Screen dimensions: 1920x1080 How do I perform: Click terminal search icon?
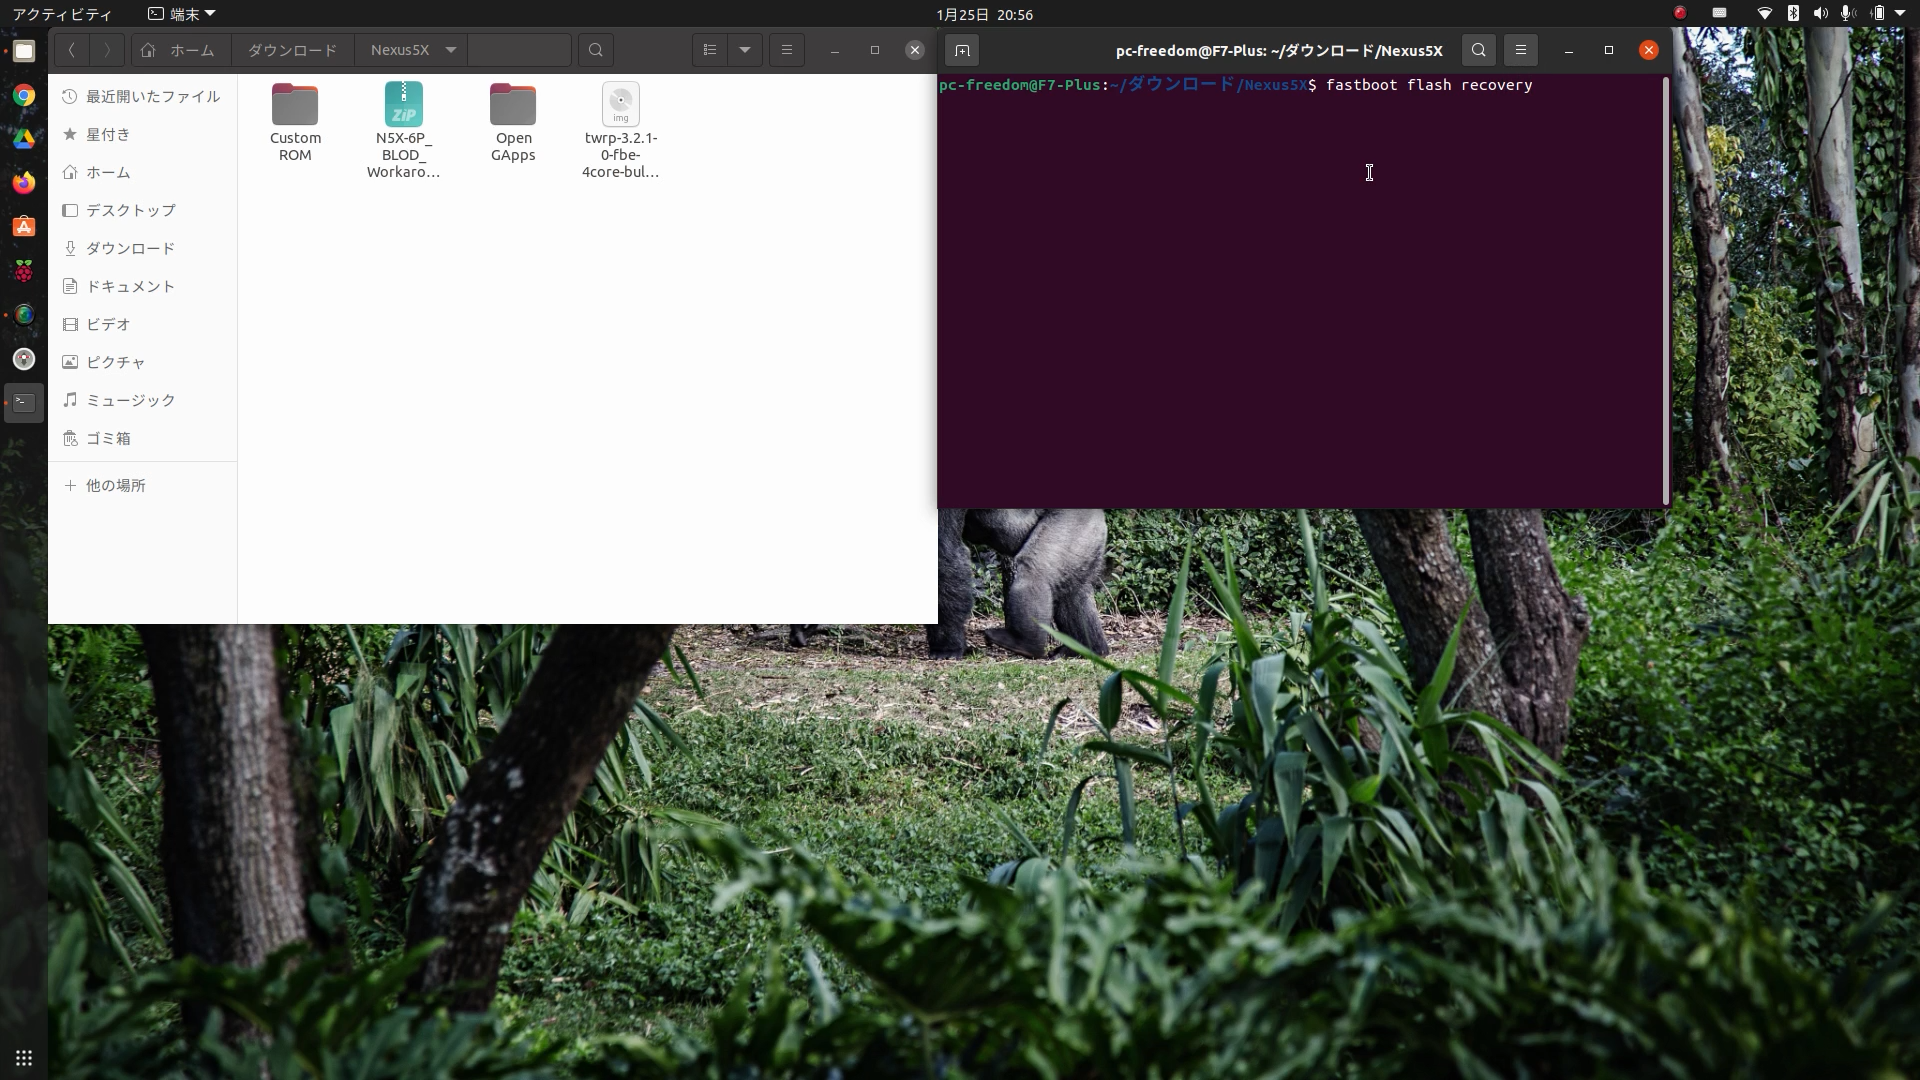(x=1479, y=50)
